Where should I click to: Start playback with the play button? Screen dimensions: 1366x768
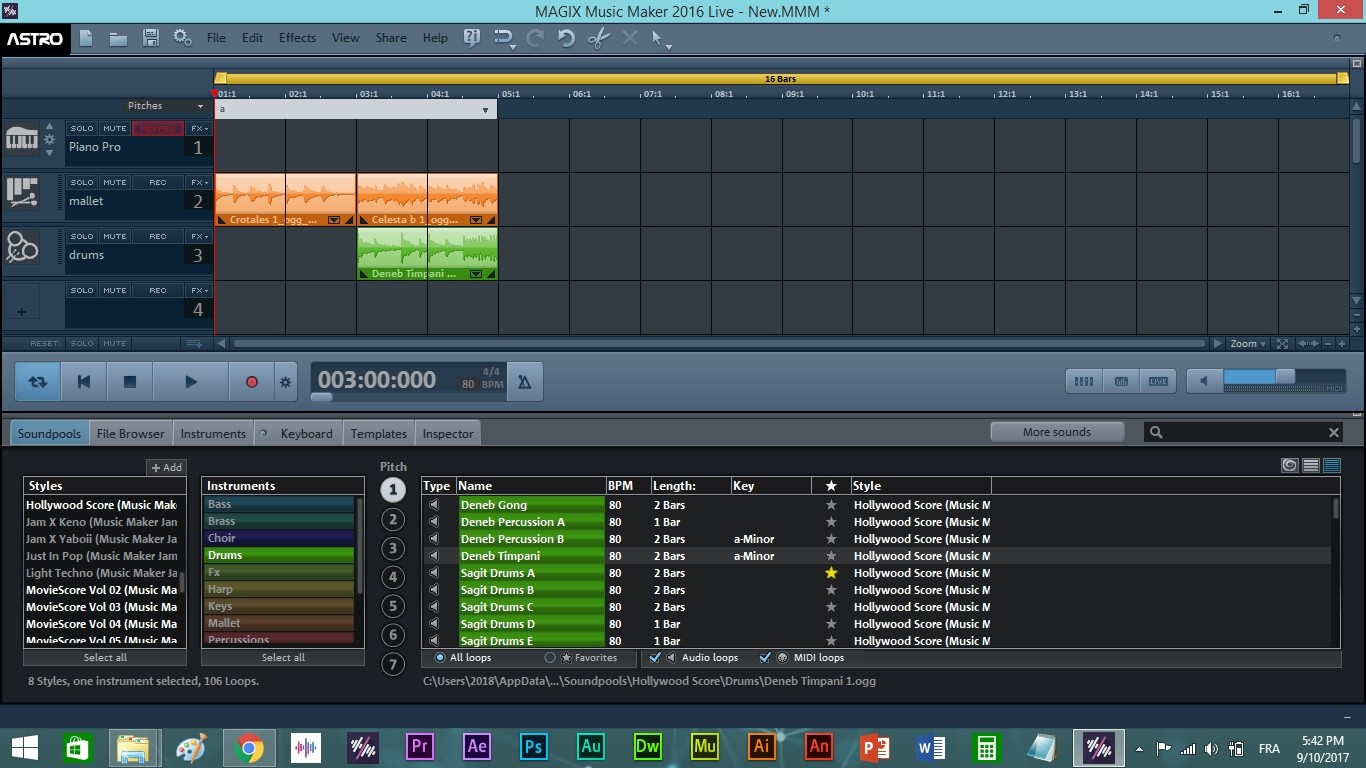(x=191, y=381)
